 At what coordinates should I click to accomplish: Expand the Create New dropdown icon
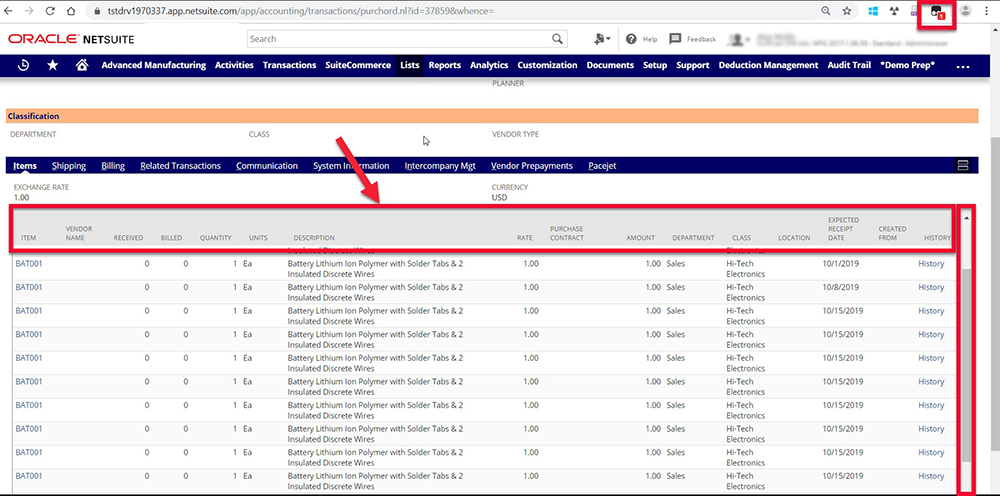pyautogui.click(x=602, y=39)
